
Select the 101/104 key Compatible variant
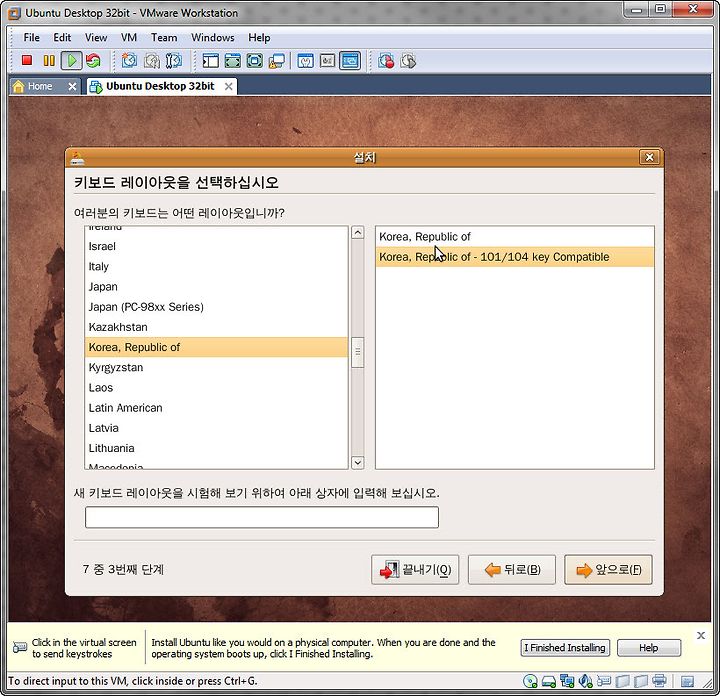coord(515,257)
